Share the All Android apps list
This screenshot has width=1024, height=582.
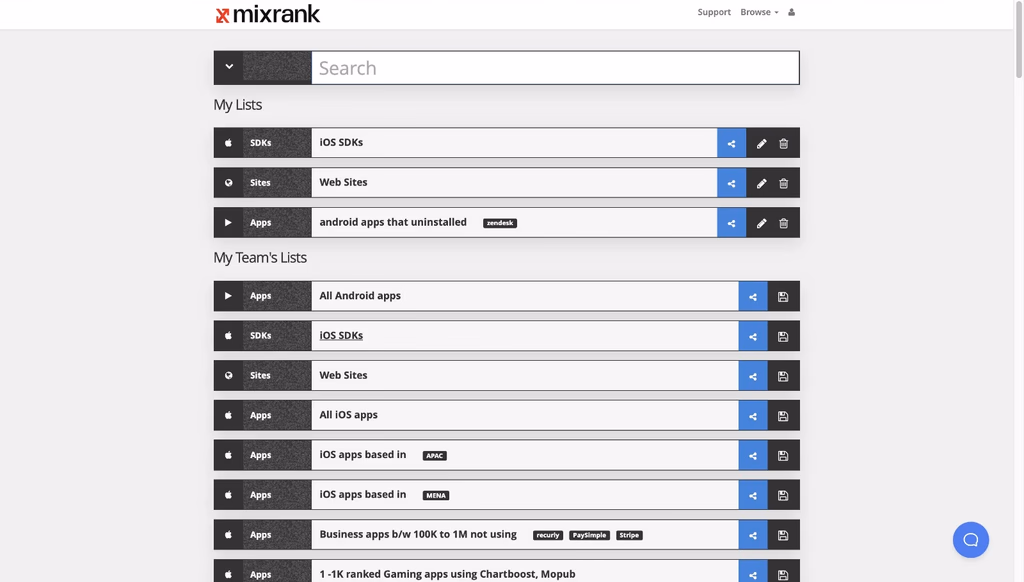753,297
